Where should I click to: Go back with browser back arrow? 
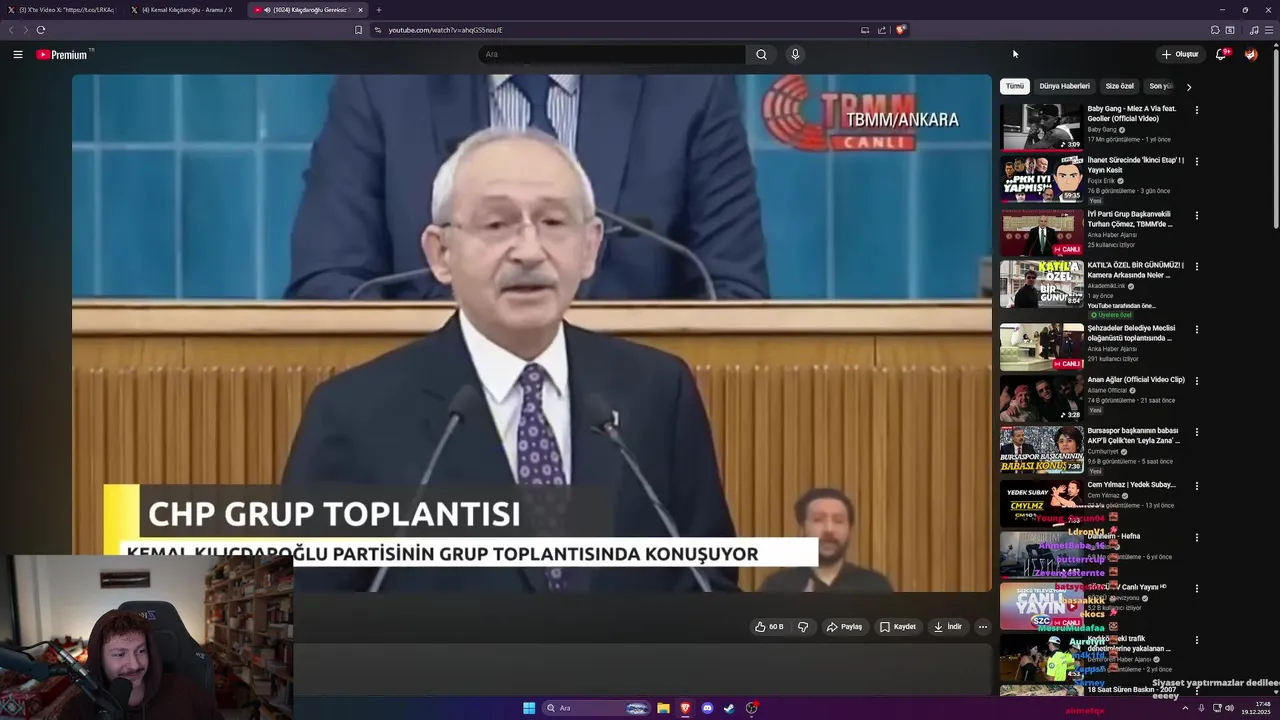11,30
